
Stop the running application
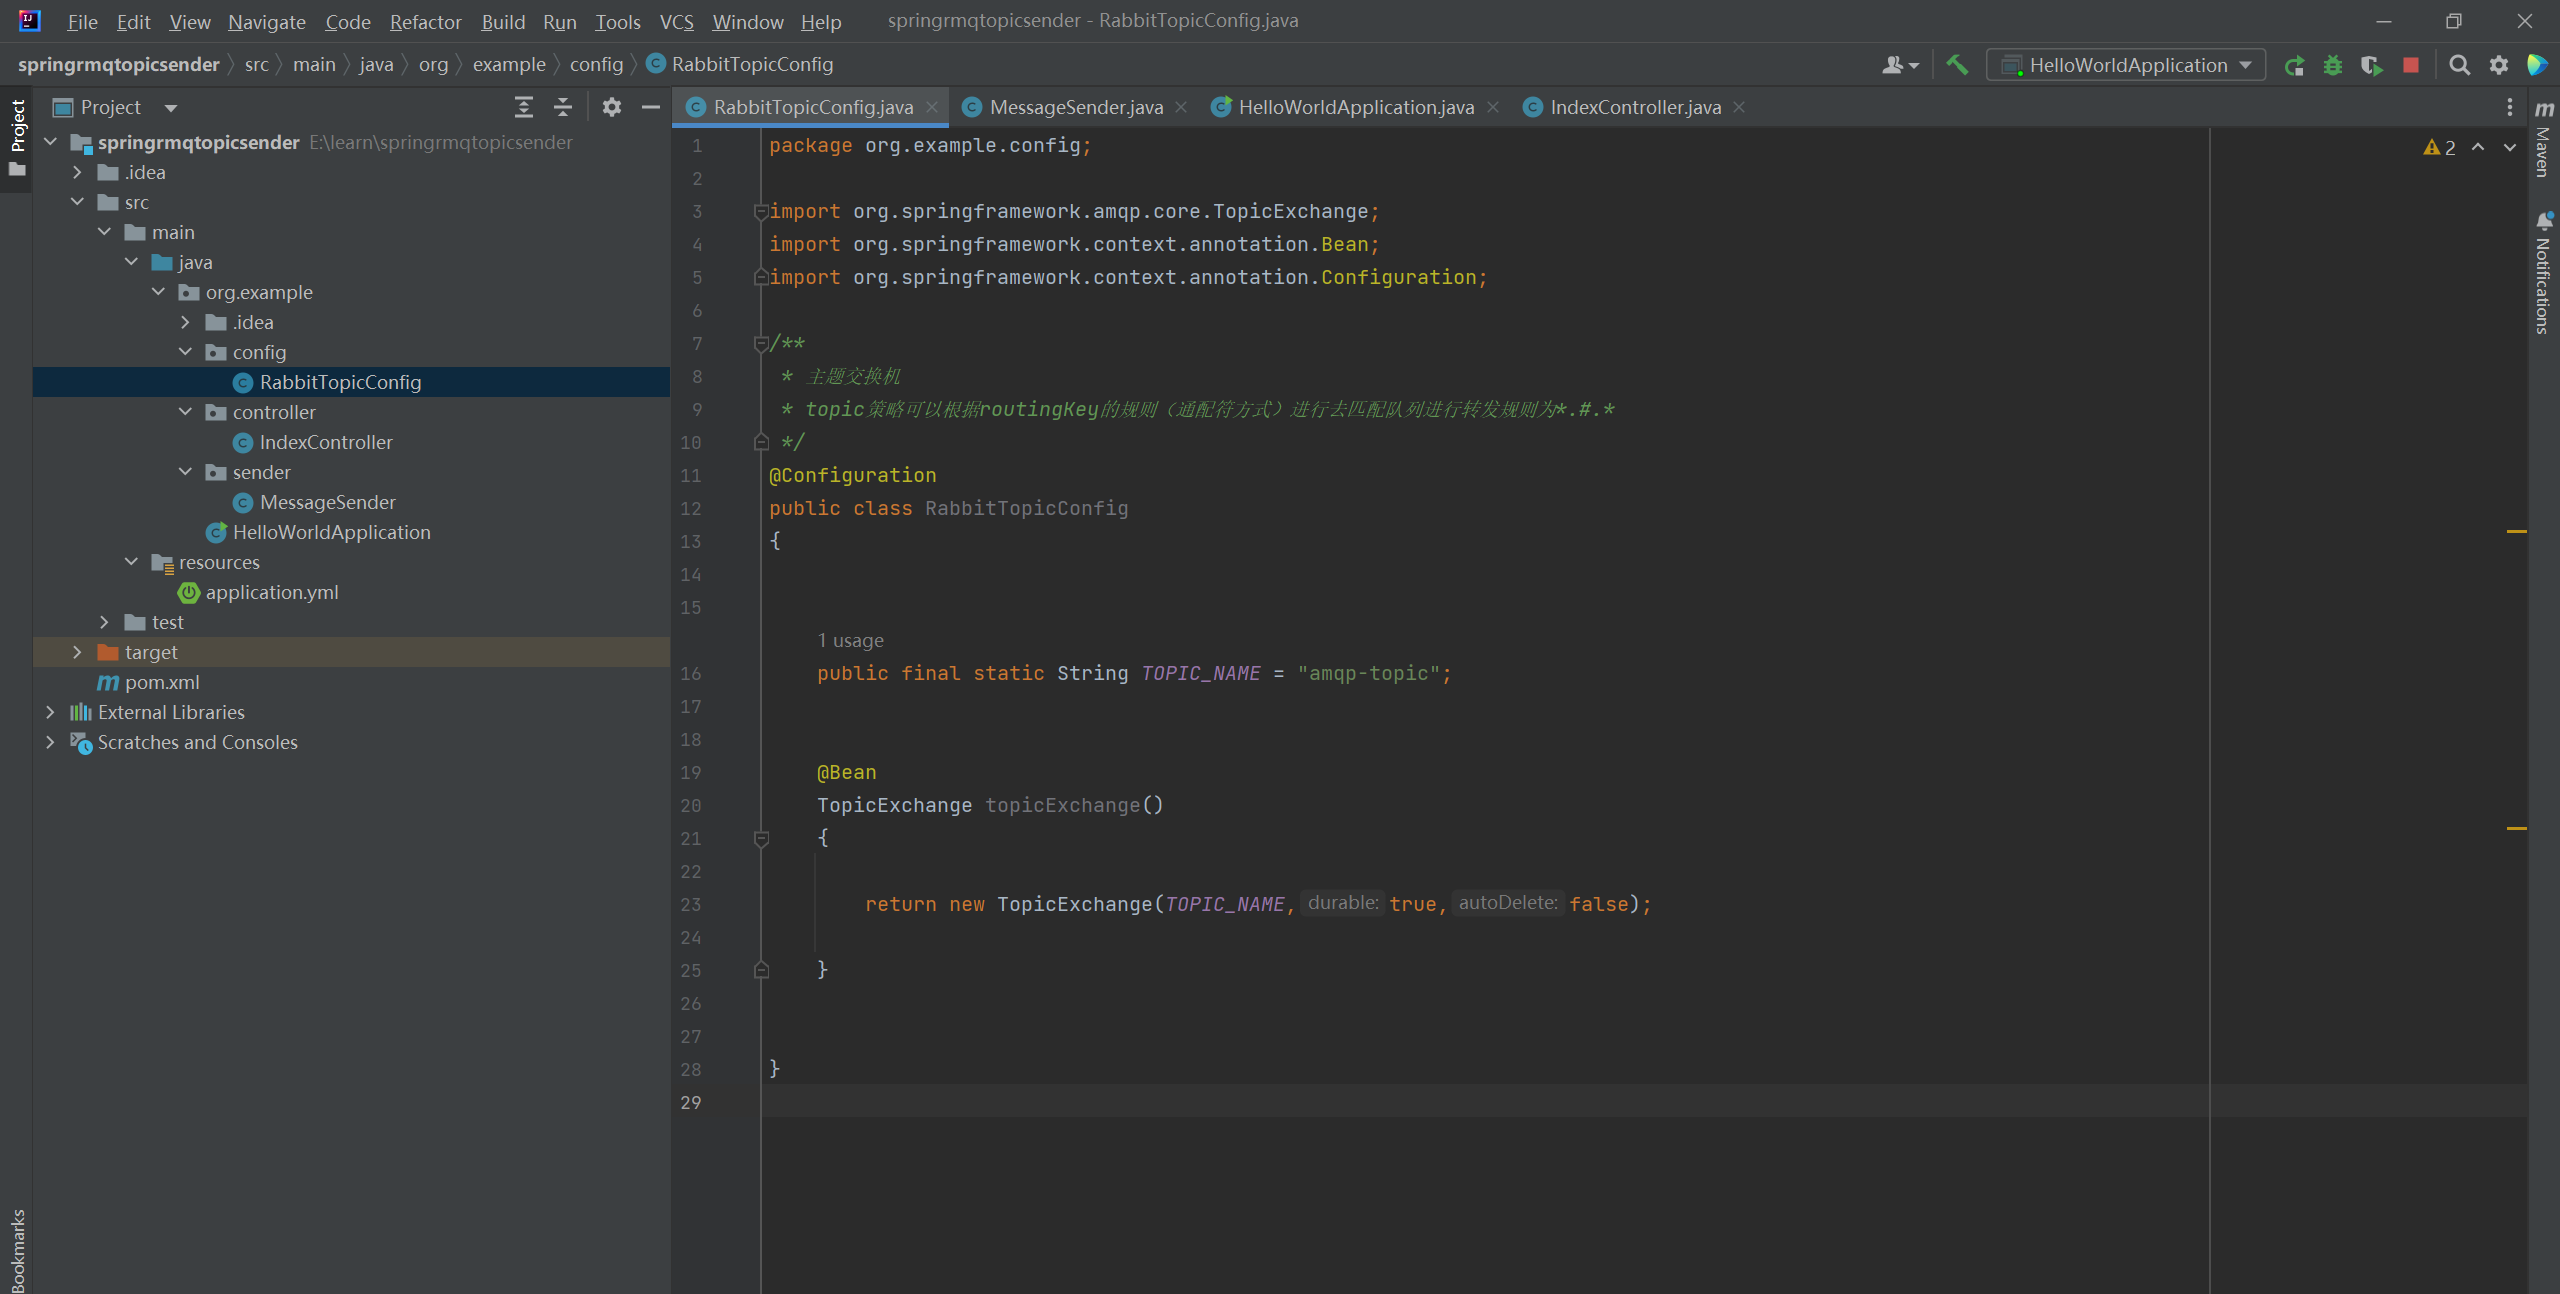click(2411, 65)
